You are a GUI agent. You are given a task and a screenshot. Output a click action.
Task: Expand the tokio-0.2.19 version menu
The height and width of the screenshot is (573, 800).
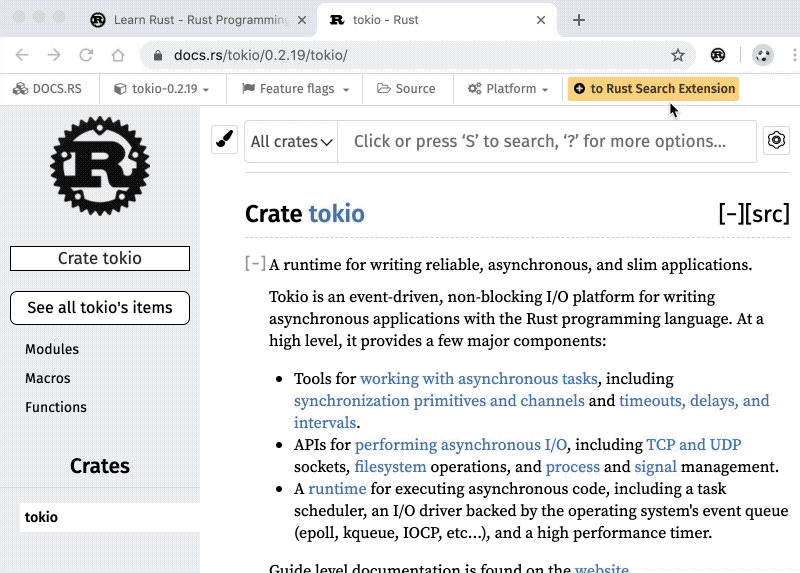point(161,89)
